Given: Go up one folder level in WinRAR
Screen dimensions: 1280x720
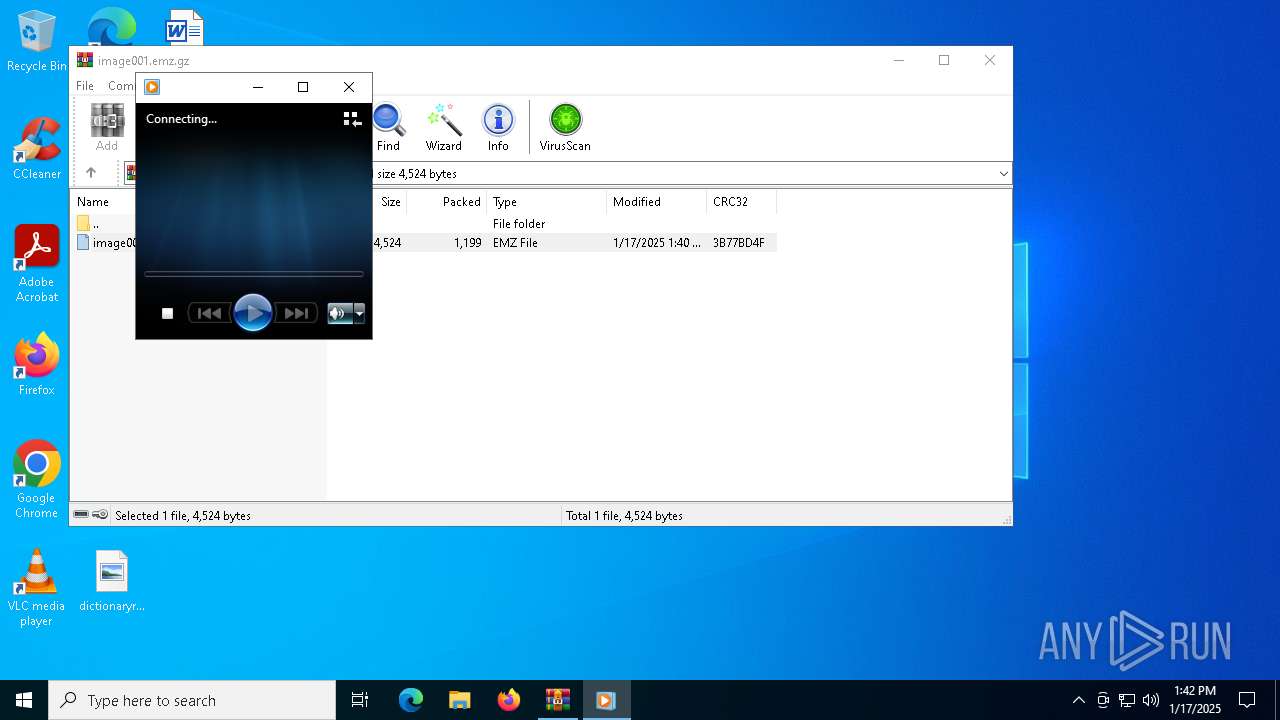Looking at the screenshot, I should [x=91, y=173].
